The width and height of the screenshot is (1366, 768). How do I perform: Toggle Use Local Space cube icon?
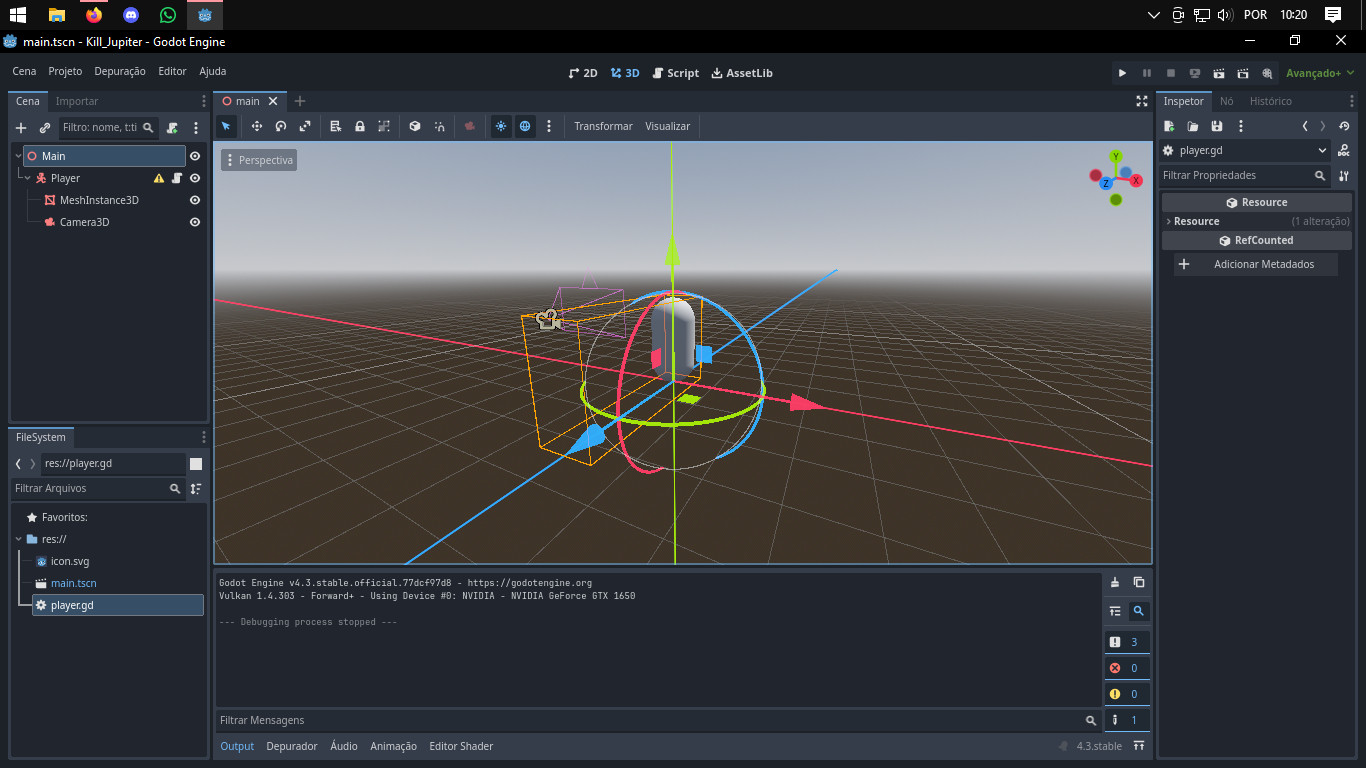click(x=415, y=126)
